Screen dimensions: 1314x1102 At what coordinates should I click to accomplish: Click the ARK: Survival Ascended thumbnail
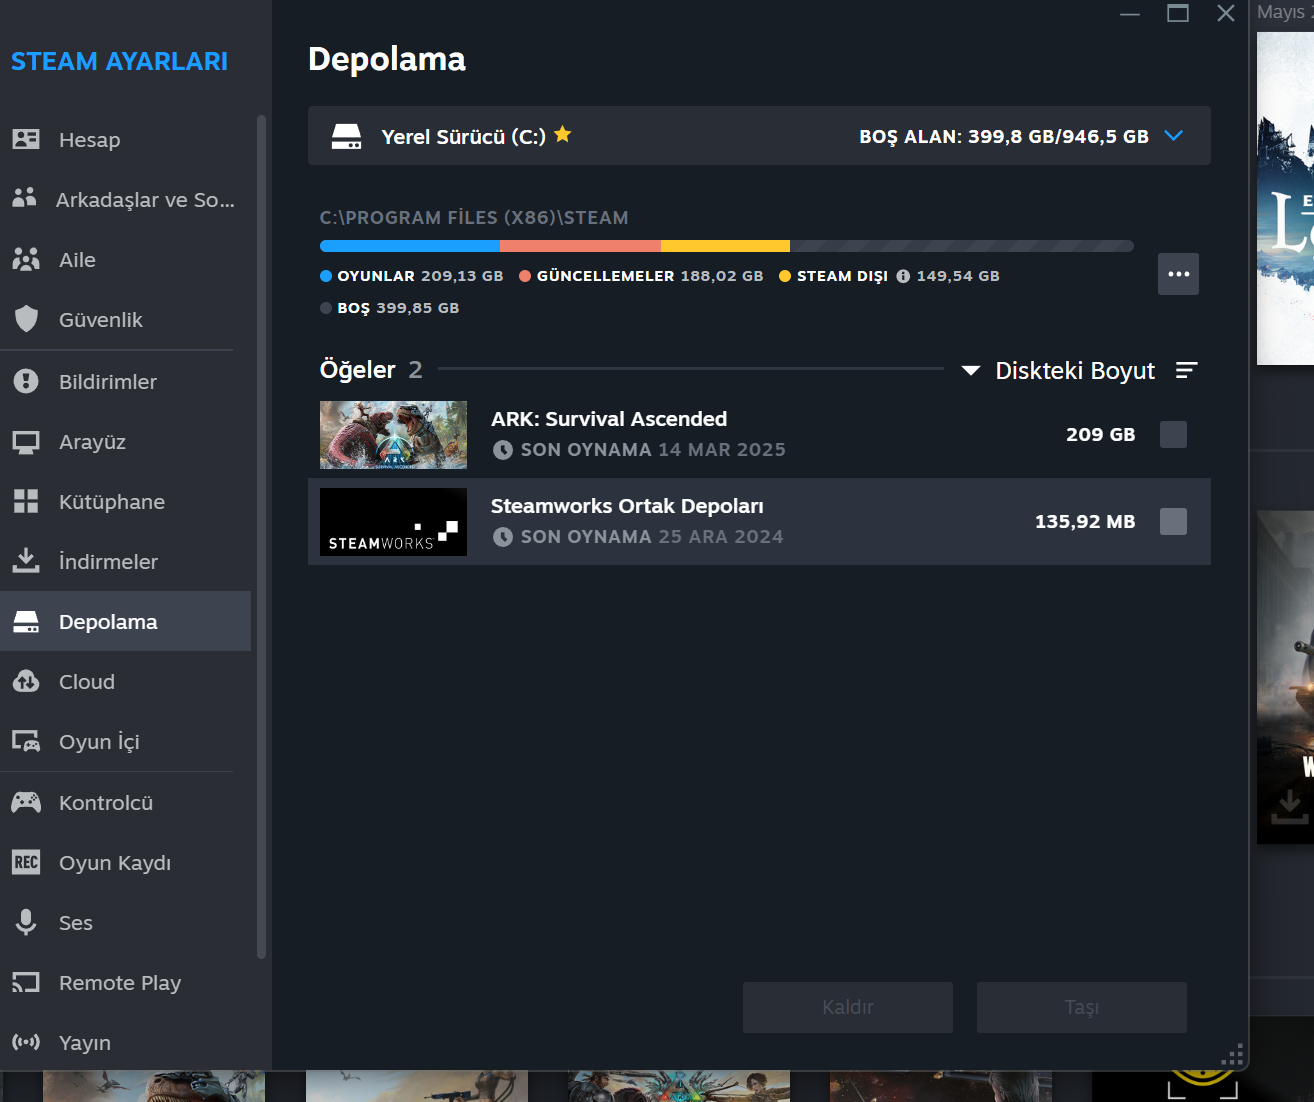pos(393,435)
